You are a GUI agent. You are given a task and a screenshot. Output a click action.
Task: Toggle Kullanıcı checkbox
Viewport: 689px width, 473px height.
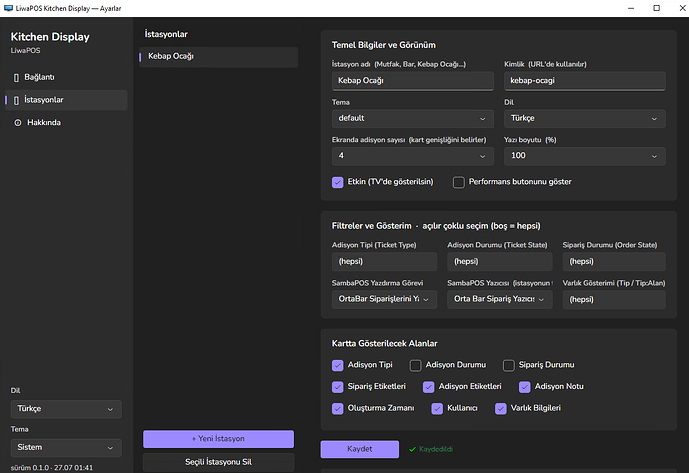pyautogui.click(x=437, y=408)
